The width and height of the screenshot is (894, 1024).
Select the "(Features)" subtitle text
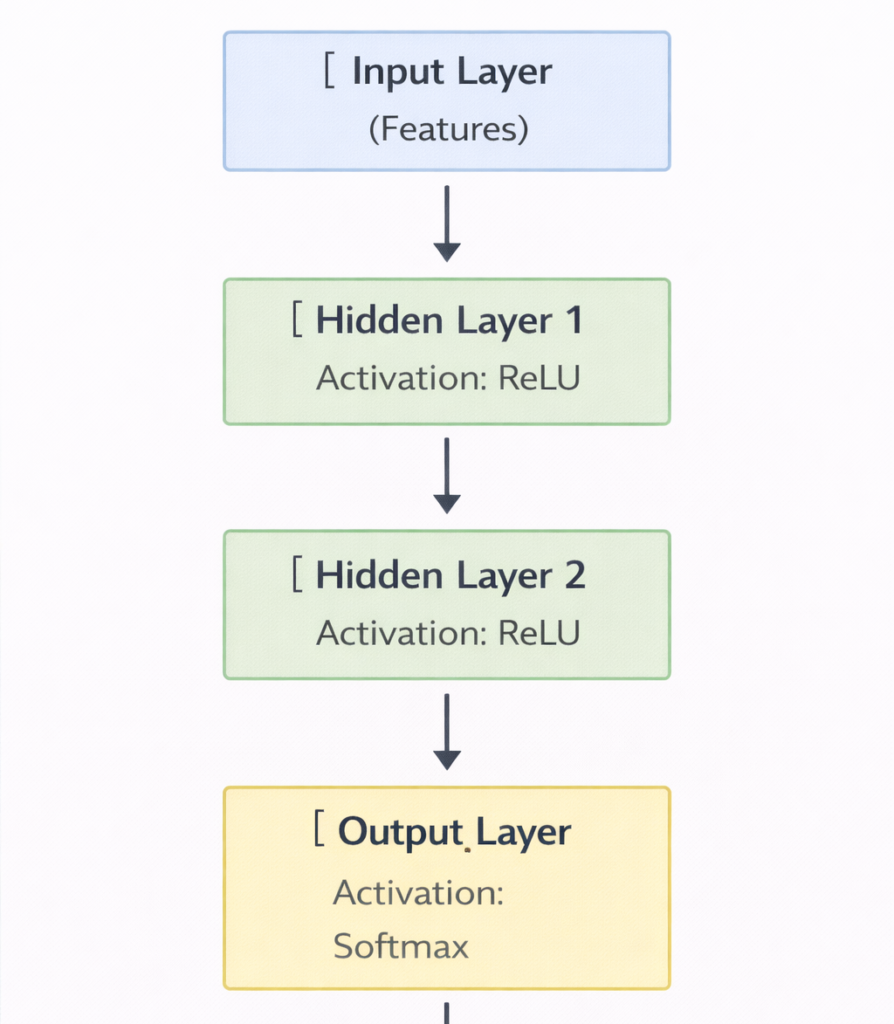coord(448,129)
